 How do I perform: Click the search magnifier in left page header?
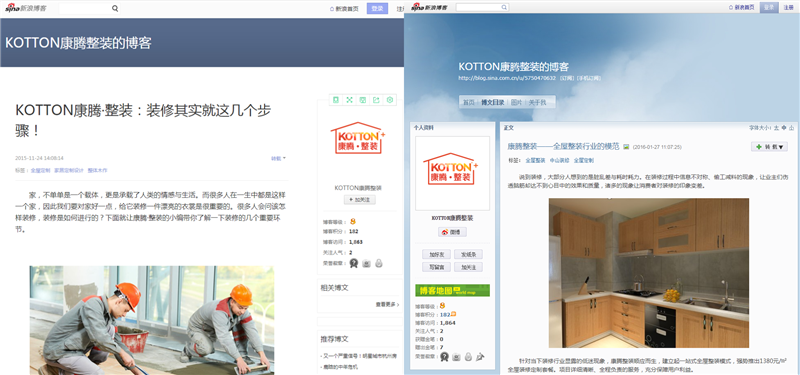[115, 9]
